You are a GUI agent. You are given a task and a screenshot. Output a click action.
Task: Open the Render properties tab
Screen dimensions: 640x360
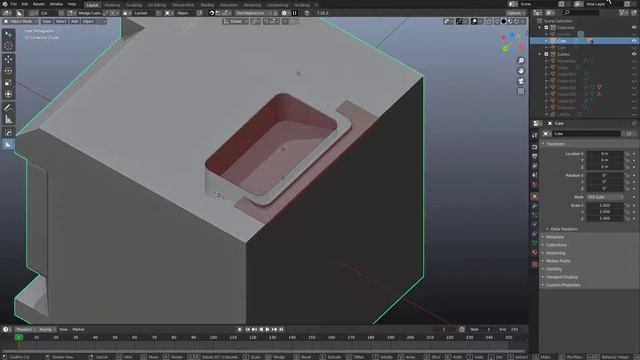(534, 147)
